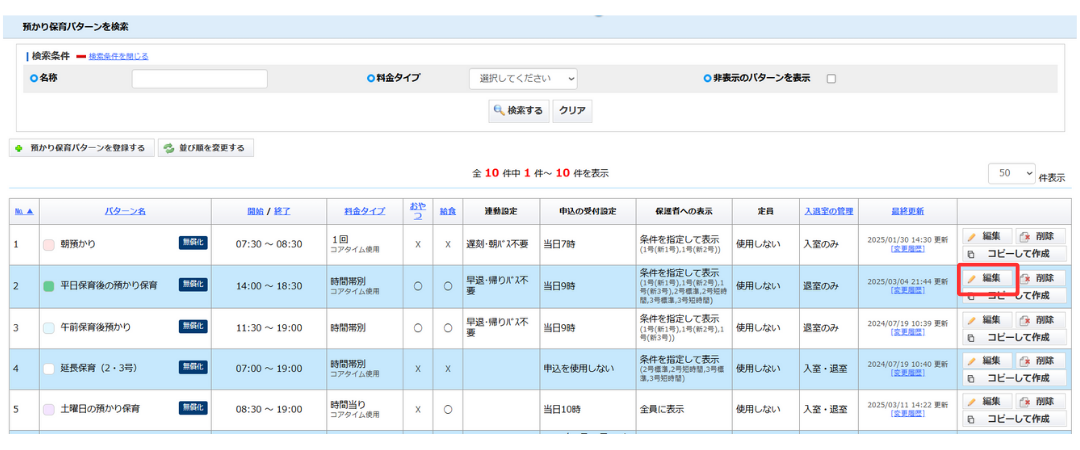Click コピーして作成 for 朝預かり row
This screenshot has height=450, width=1080.
[1014, 253]
